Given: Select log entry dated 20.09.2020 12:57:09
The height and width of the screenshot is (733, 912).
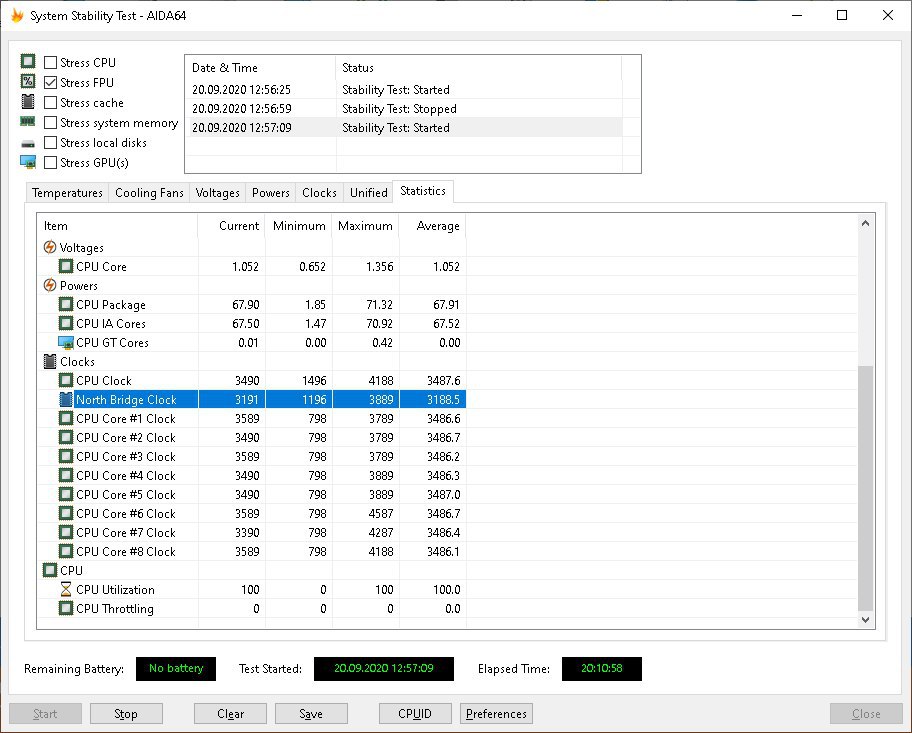Looking at the screenshot, I should [406, 127].
